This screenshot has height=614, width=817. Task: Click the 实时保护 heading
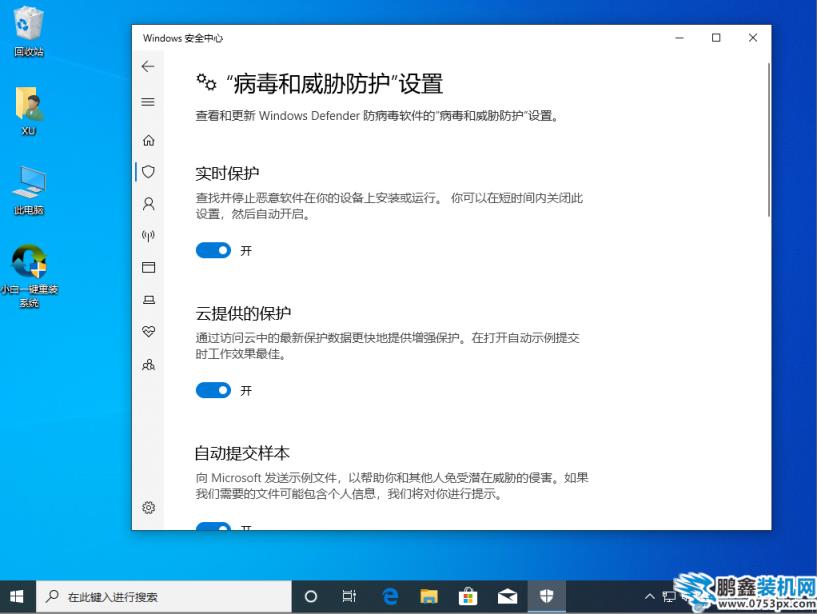click(227, 174)
